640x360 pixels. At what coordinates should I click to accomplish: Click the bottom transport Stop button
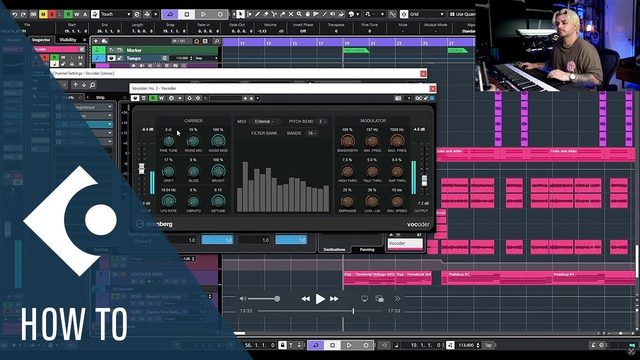[x=332, y=345]
